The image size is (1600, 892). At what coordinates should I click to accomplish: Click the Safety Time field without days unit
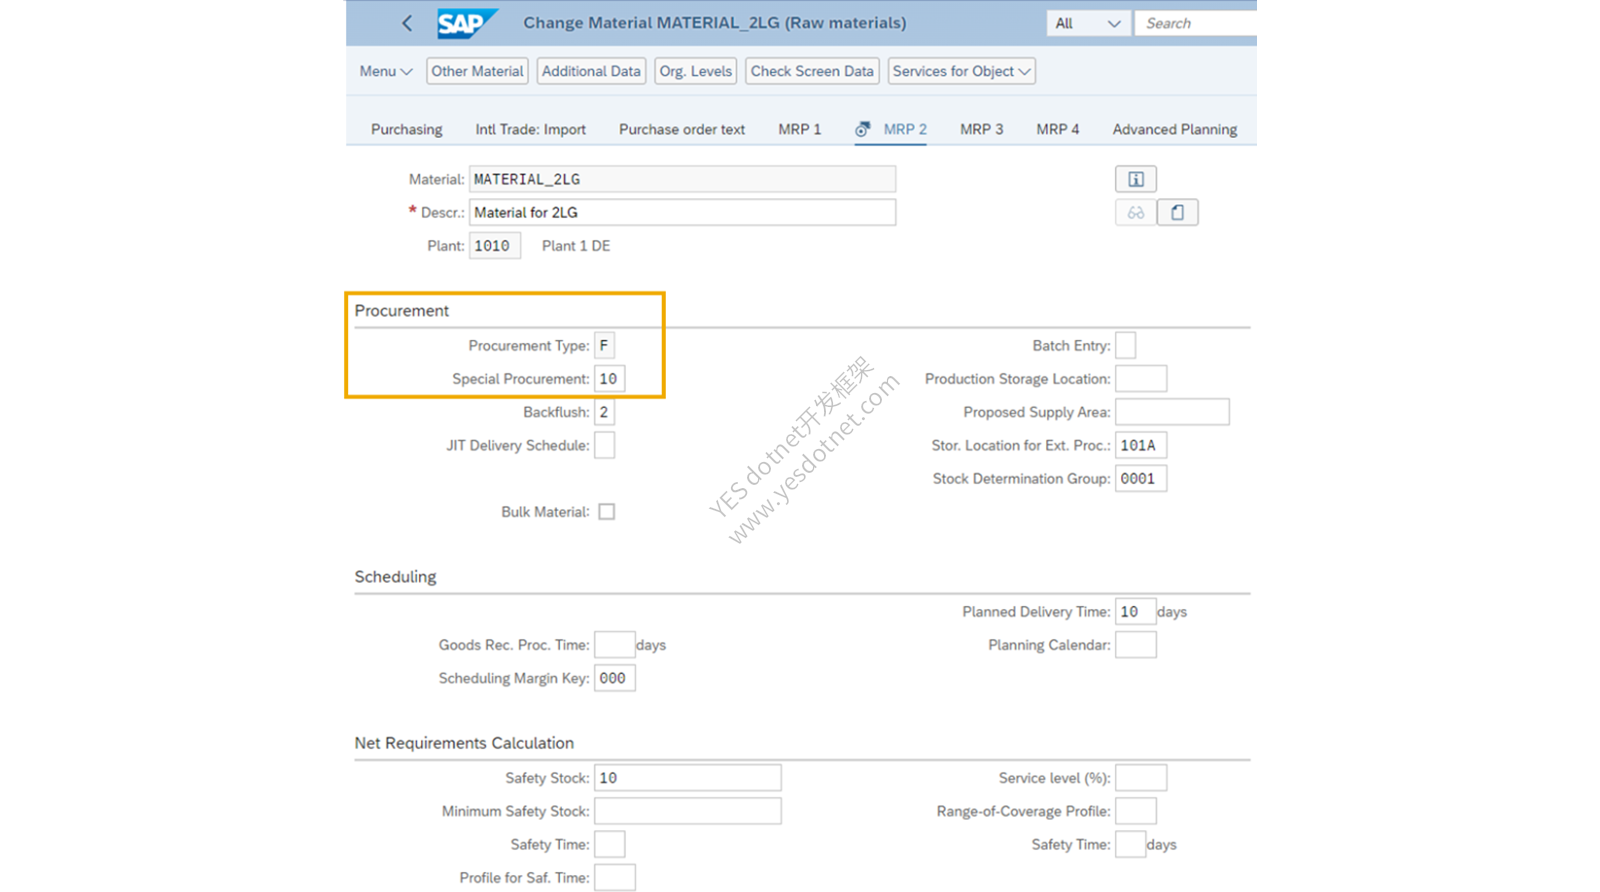click(x=609, y=845)
